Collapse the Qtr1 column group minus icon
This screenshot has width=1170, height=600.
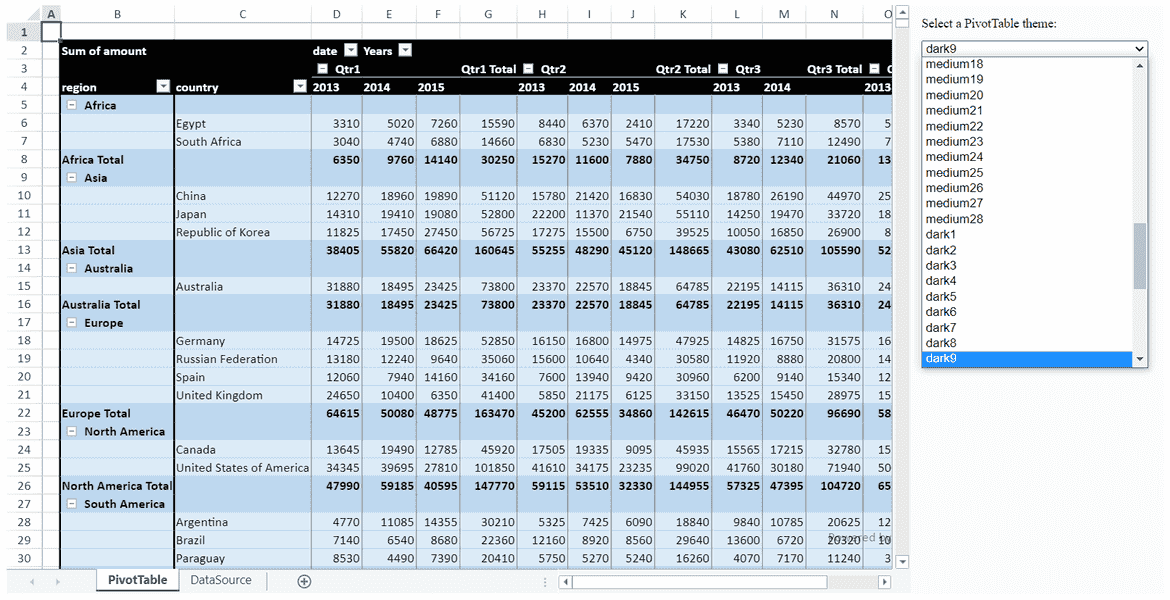coord(322,69)
